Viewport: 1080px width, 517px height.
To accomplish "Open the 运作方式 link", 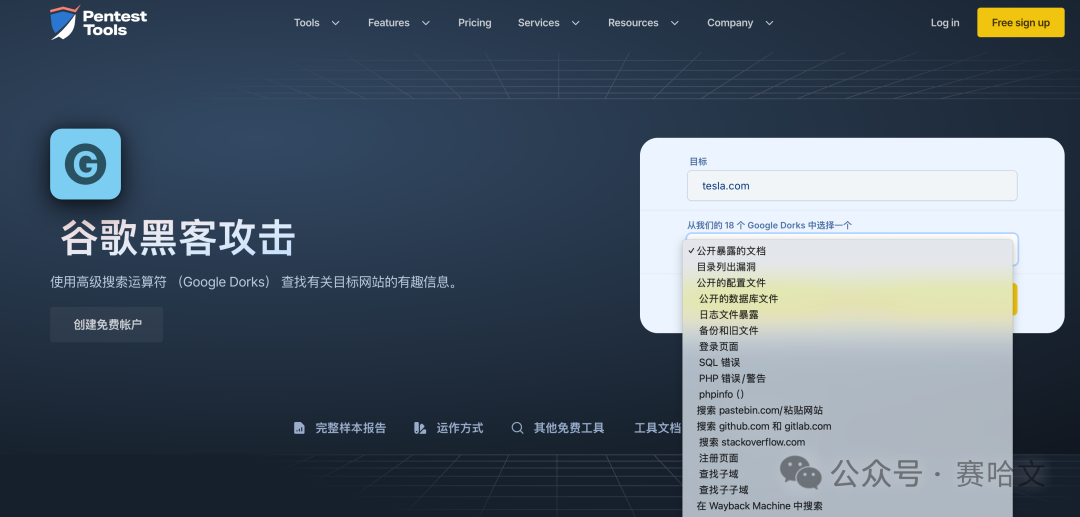I will [459, 428].
